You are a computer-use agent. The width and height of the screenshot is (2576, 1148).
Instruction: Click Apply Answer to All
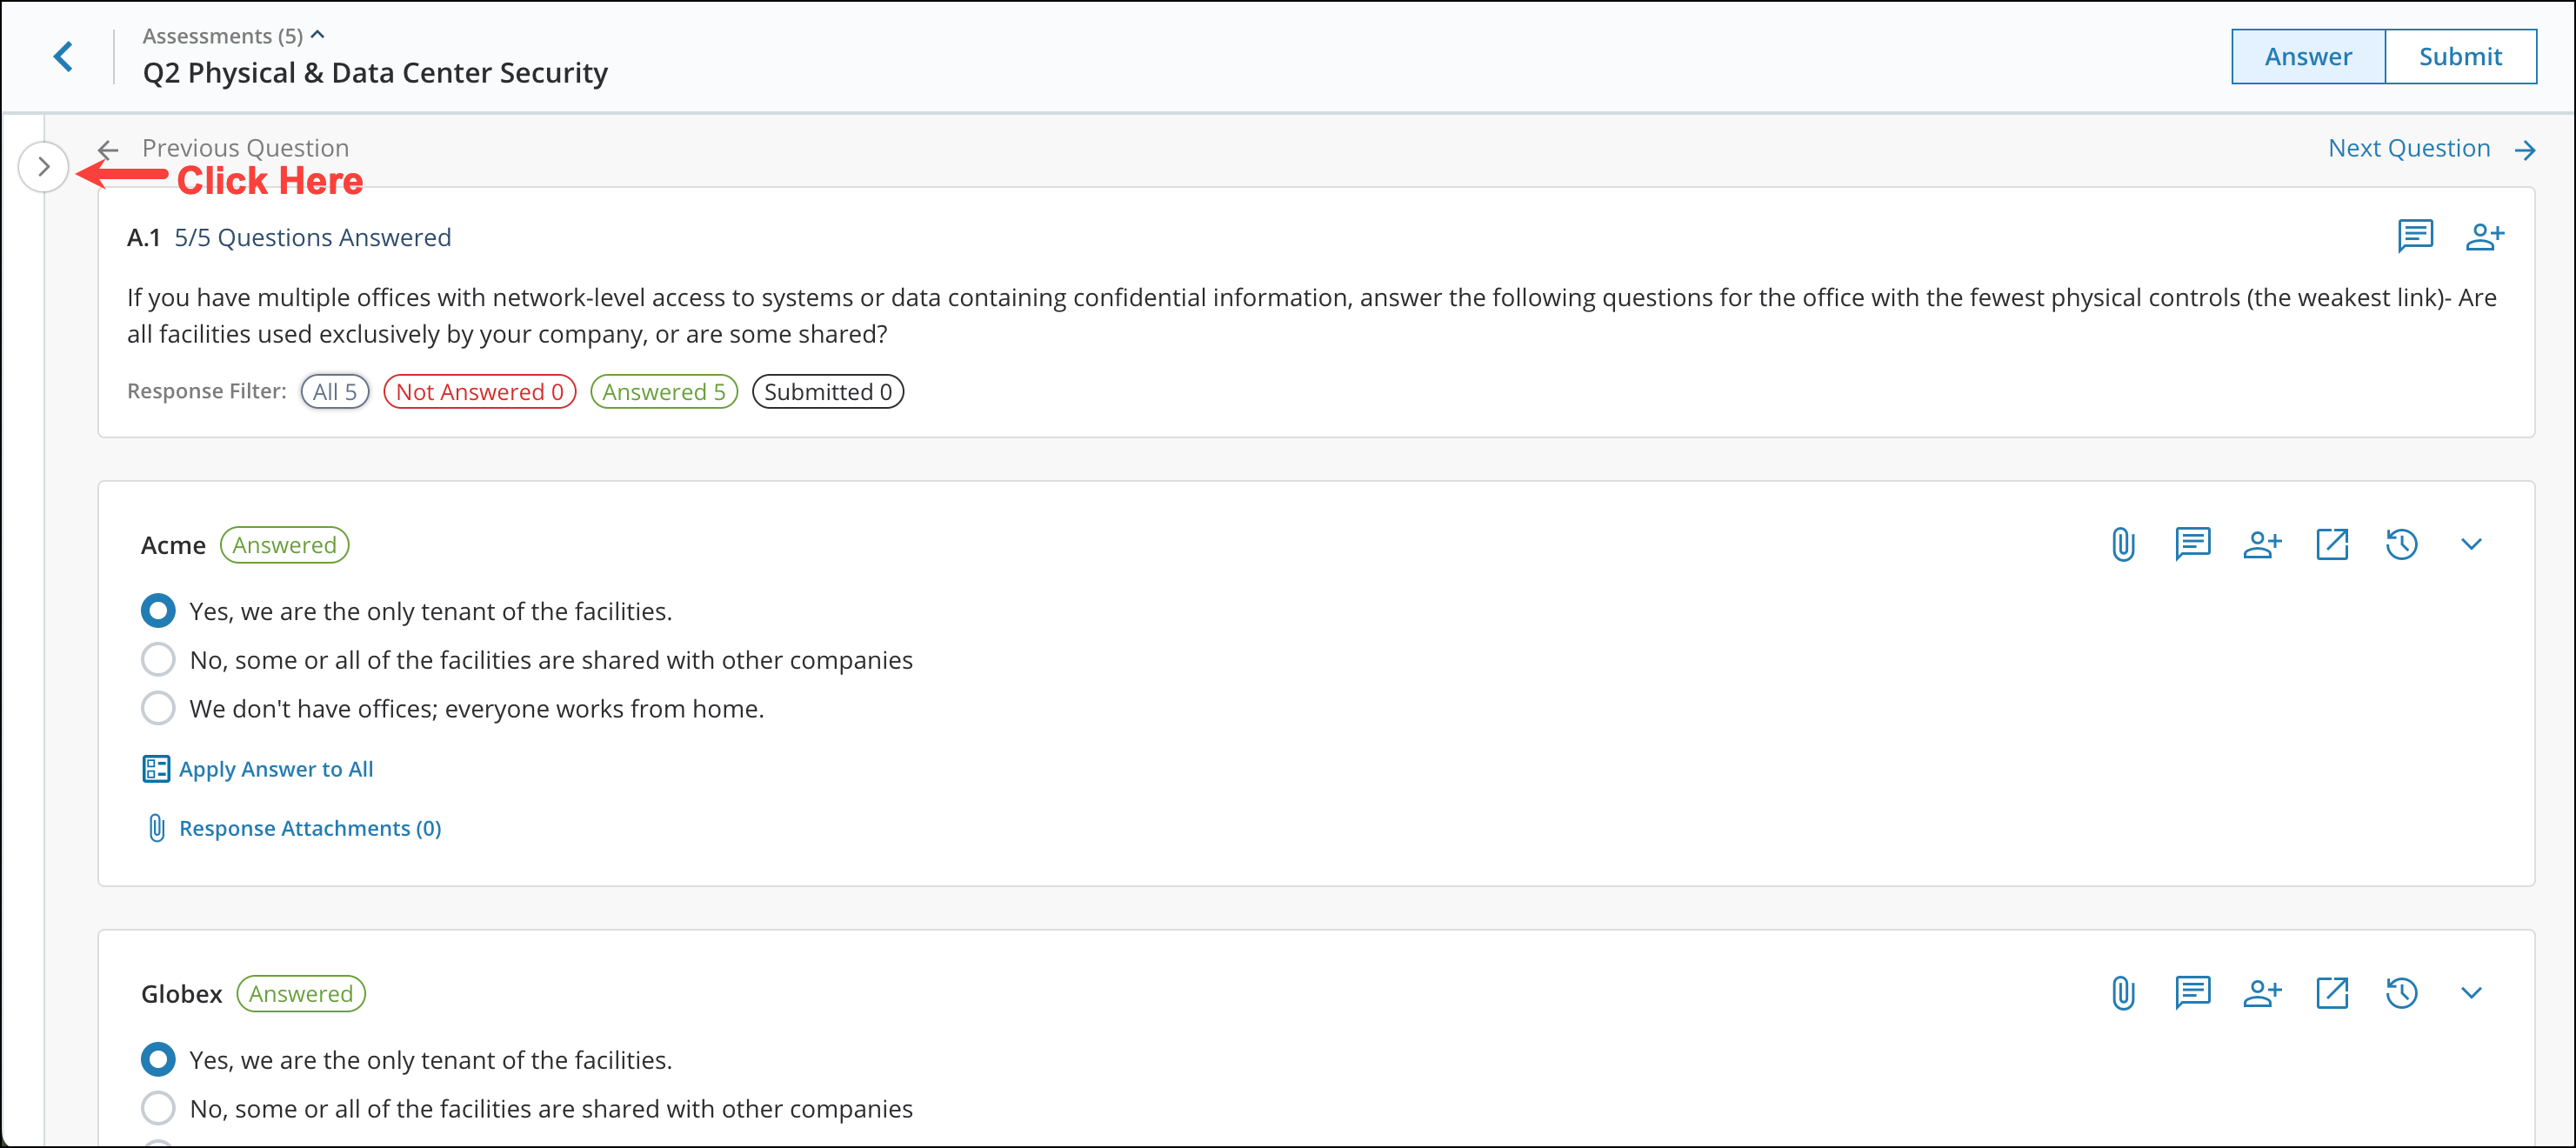pyautogui.click(x=275, y=768)
